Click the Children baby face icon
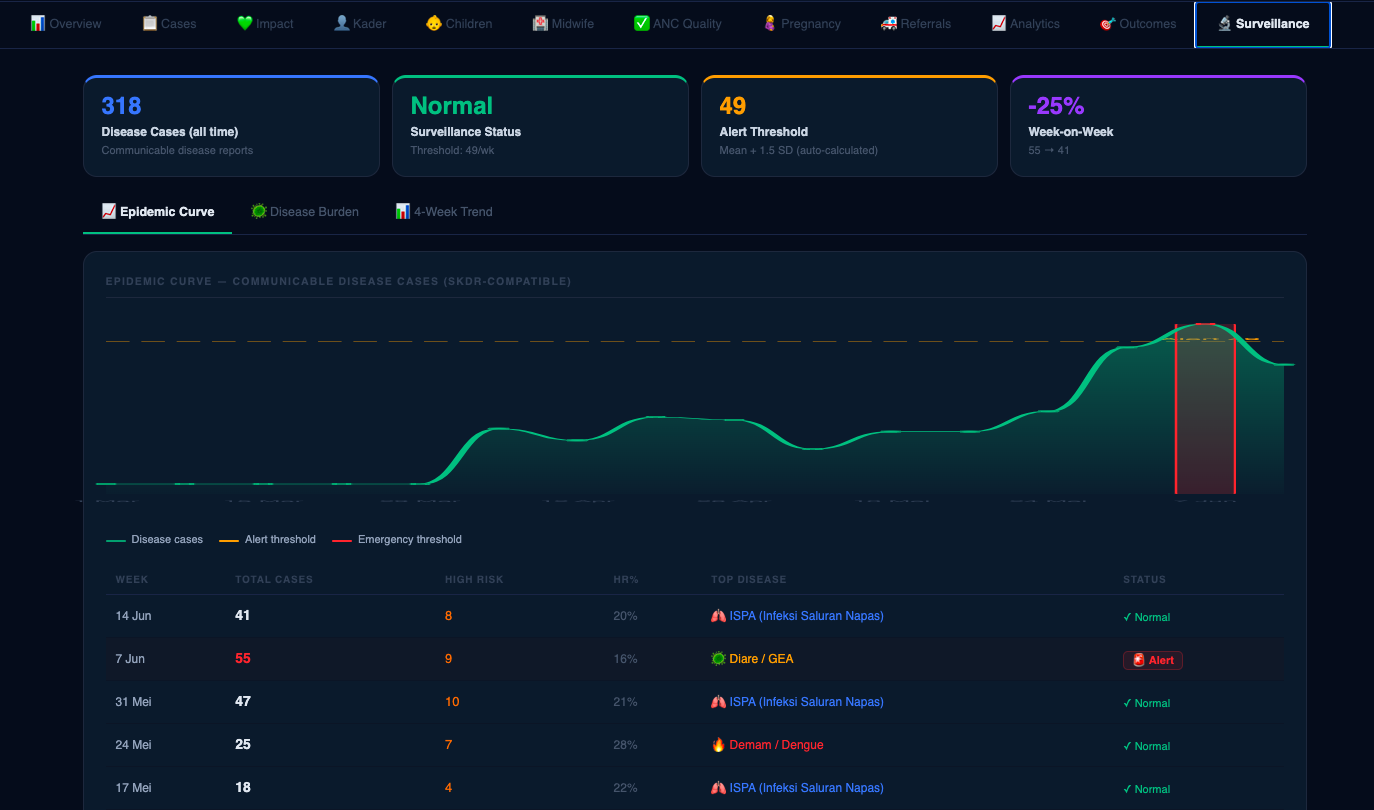1374x810 pixels. click(x=434, y=23)
